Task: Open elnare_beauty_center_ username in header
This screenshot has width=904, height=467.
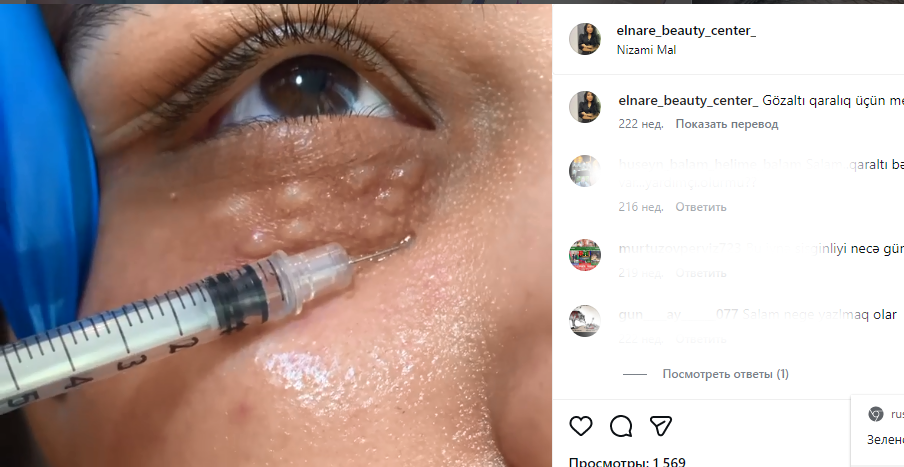Action: coord(686,31)
